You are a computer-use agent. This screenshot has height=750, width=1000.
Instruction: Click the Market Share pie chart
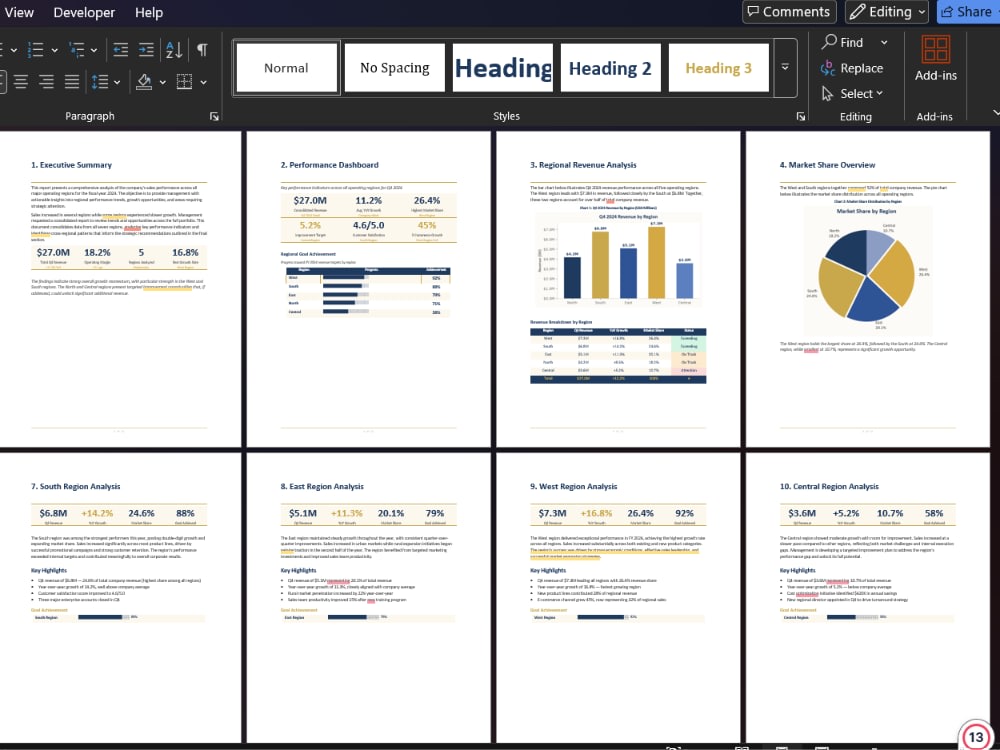click(867, 270)
